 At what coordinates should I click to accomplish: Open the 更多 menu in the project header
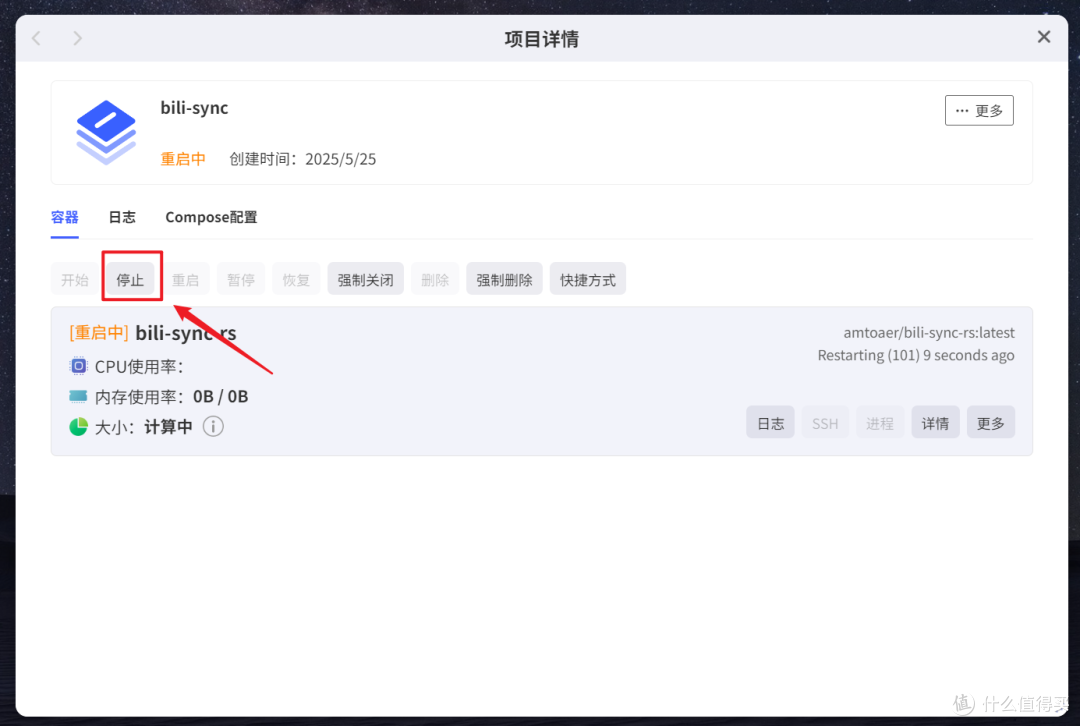click(979, 110)
